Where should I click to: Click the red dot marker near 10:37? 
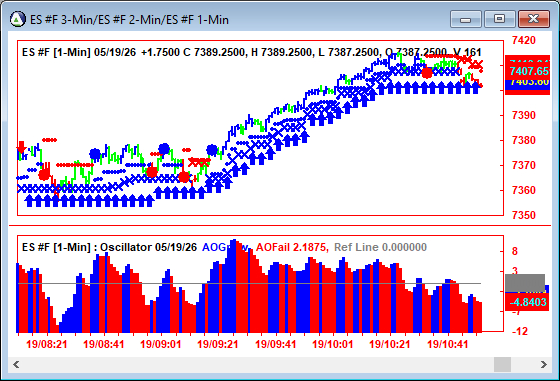click(x=427, y=73)
